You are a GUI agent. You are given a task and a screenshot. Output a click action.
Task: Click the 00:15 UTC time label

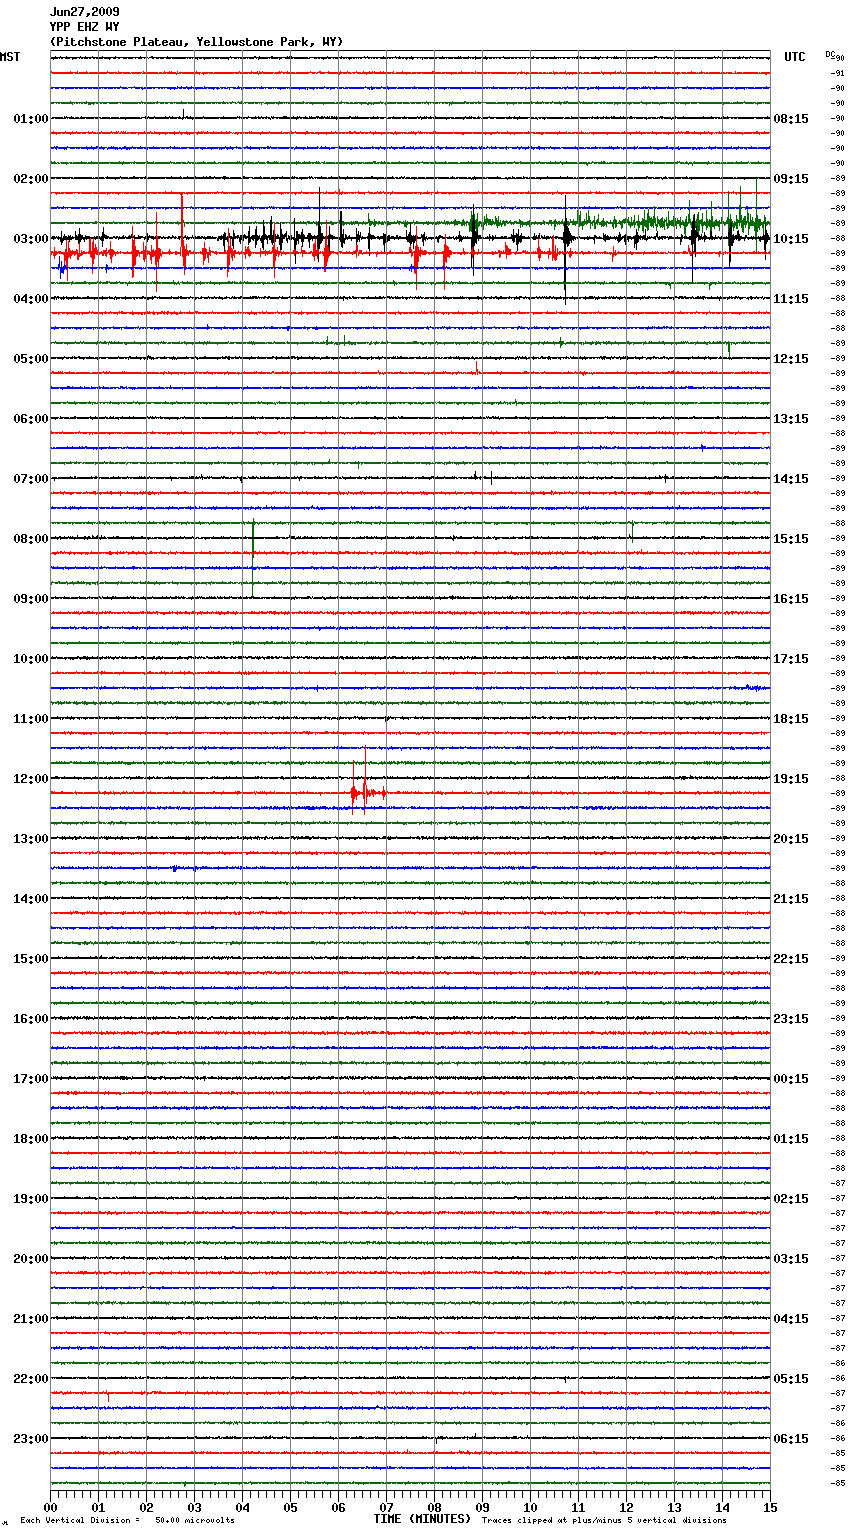[791, 1079]
